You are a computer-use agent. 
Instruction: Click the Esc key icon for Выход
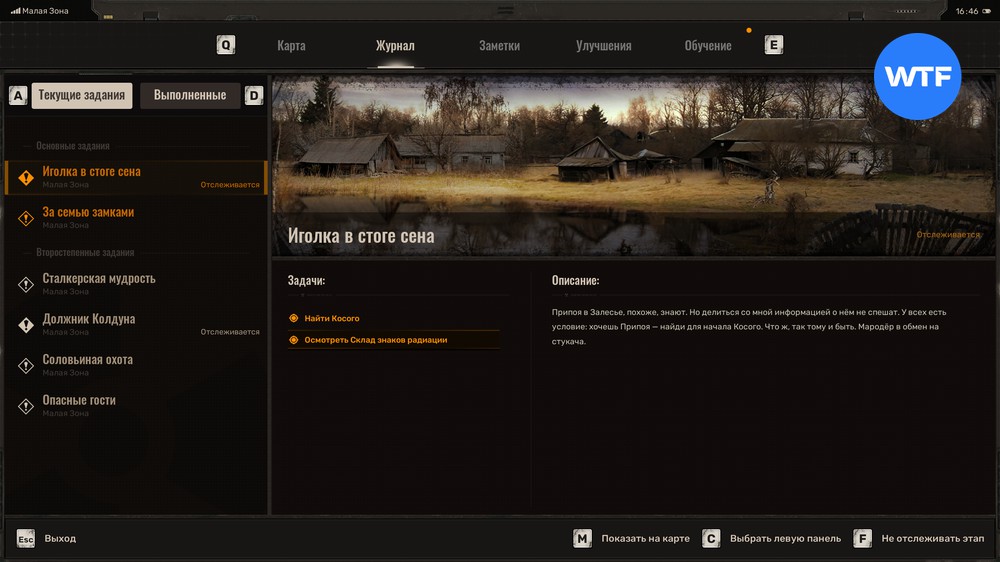point(26,539)
